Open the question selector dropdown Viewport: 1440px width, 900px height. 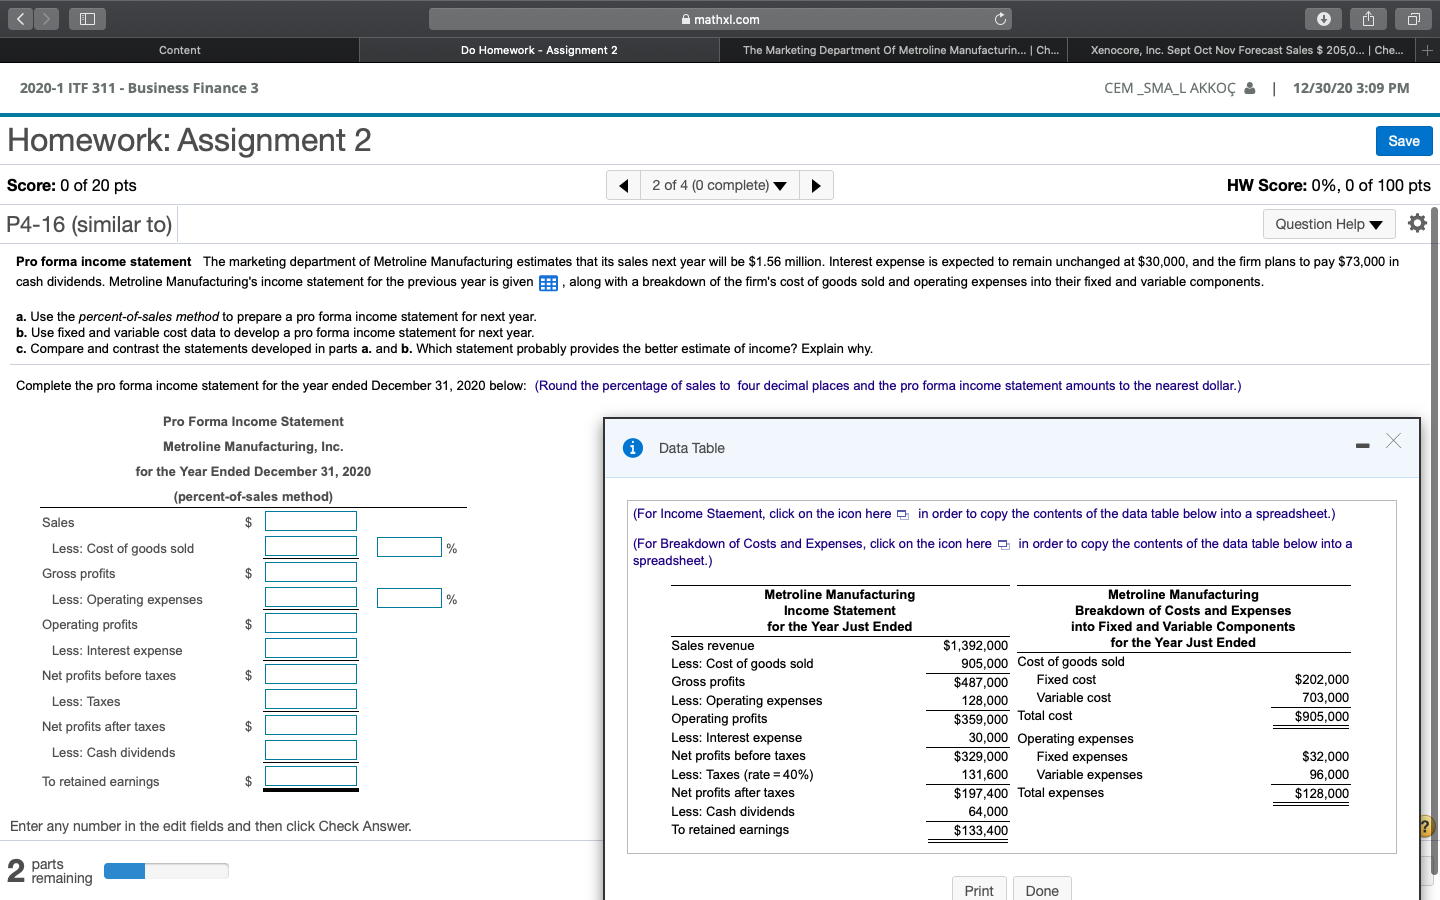pos(719,185)
